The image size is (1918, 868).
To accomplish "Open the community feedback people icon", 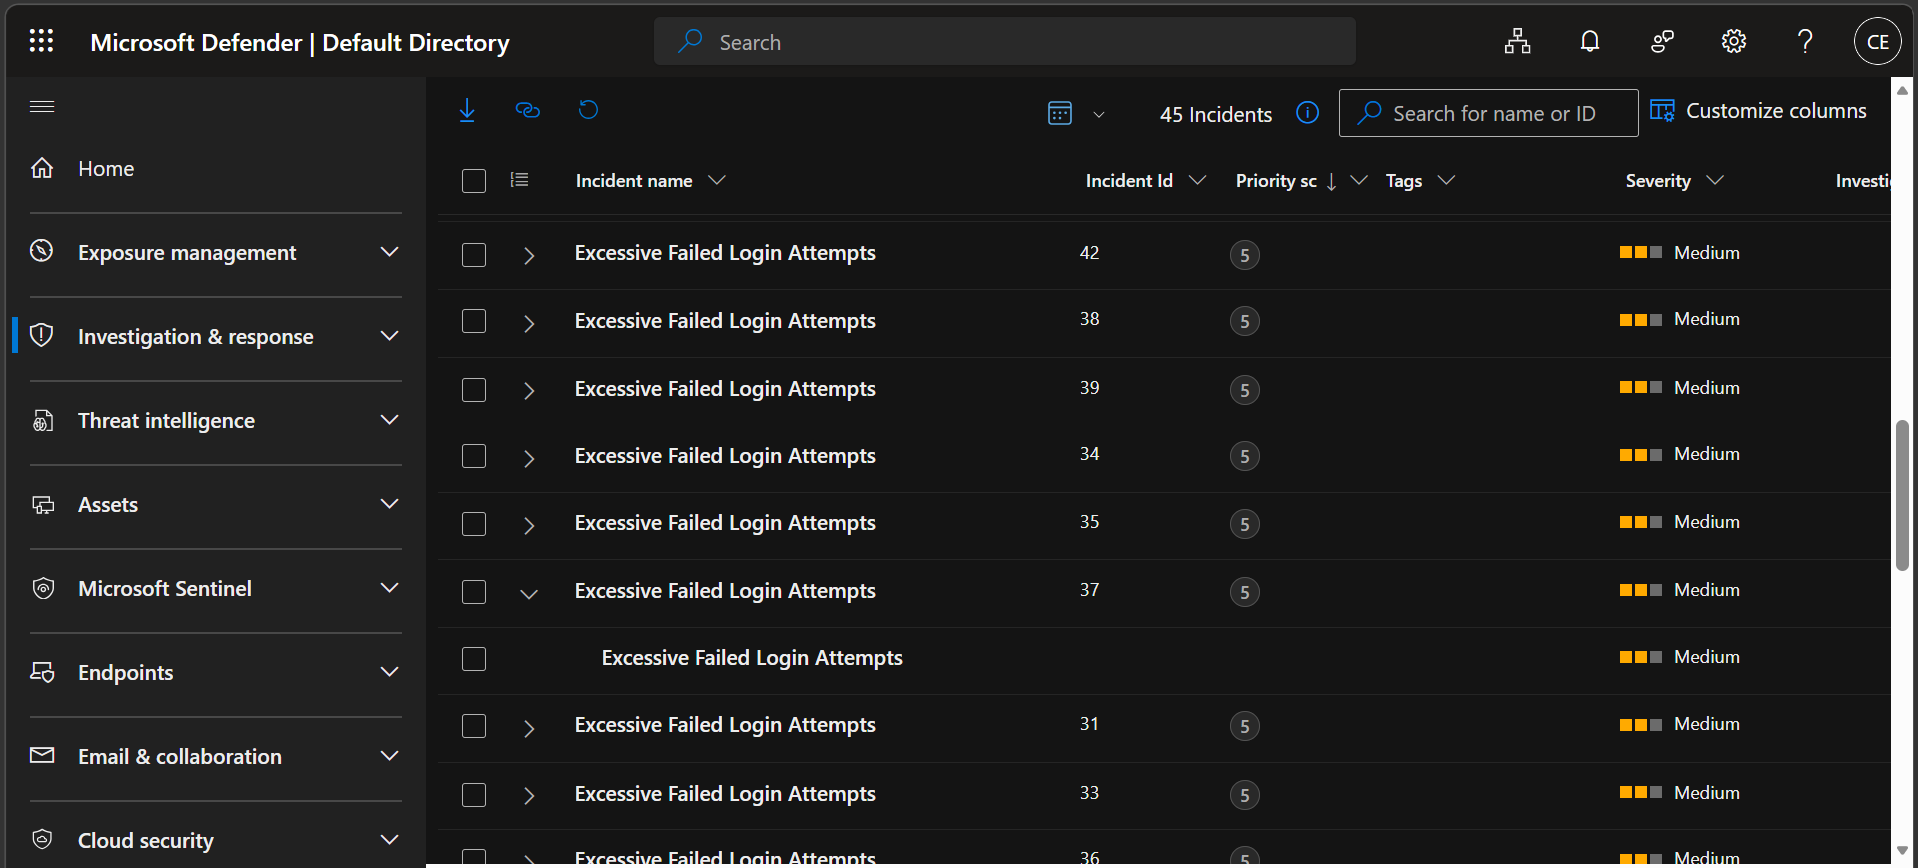I will point(1662,41).
